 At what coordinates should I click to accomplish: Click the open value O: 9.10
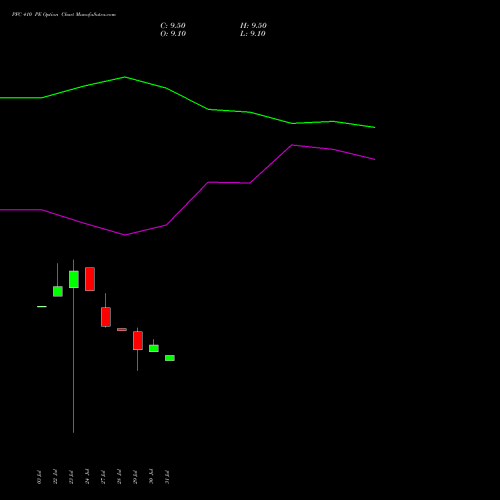[173, 34]
